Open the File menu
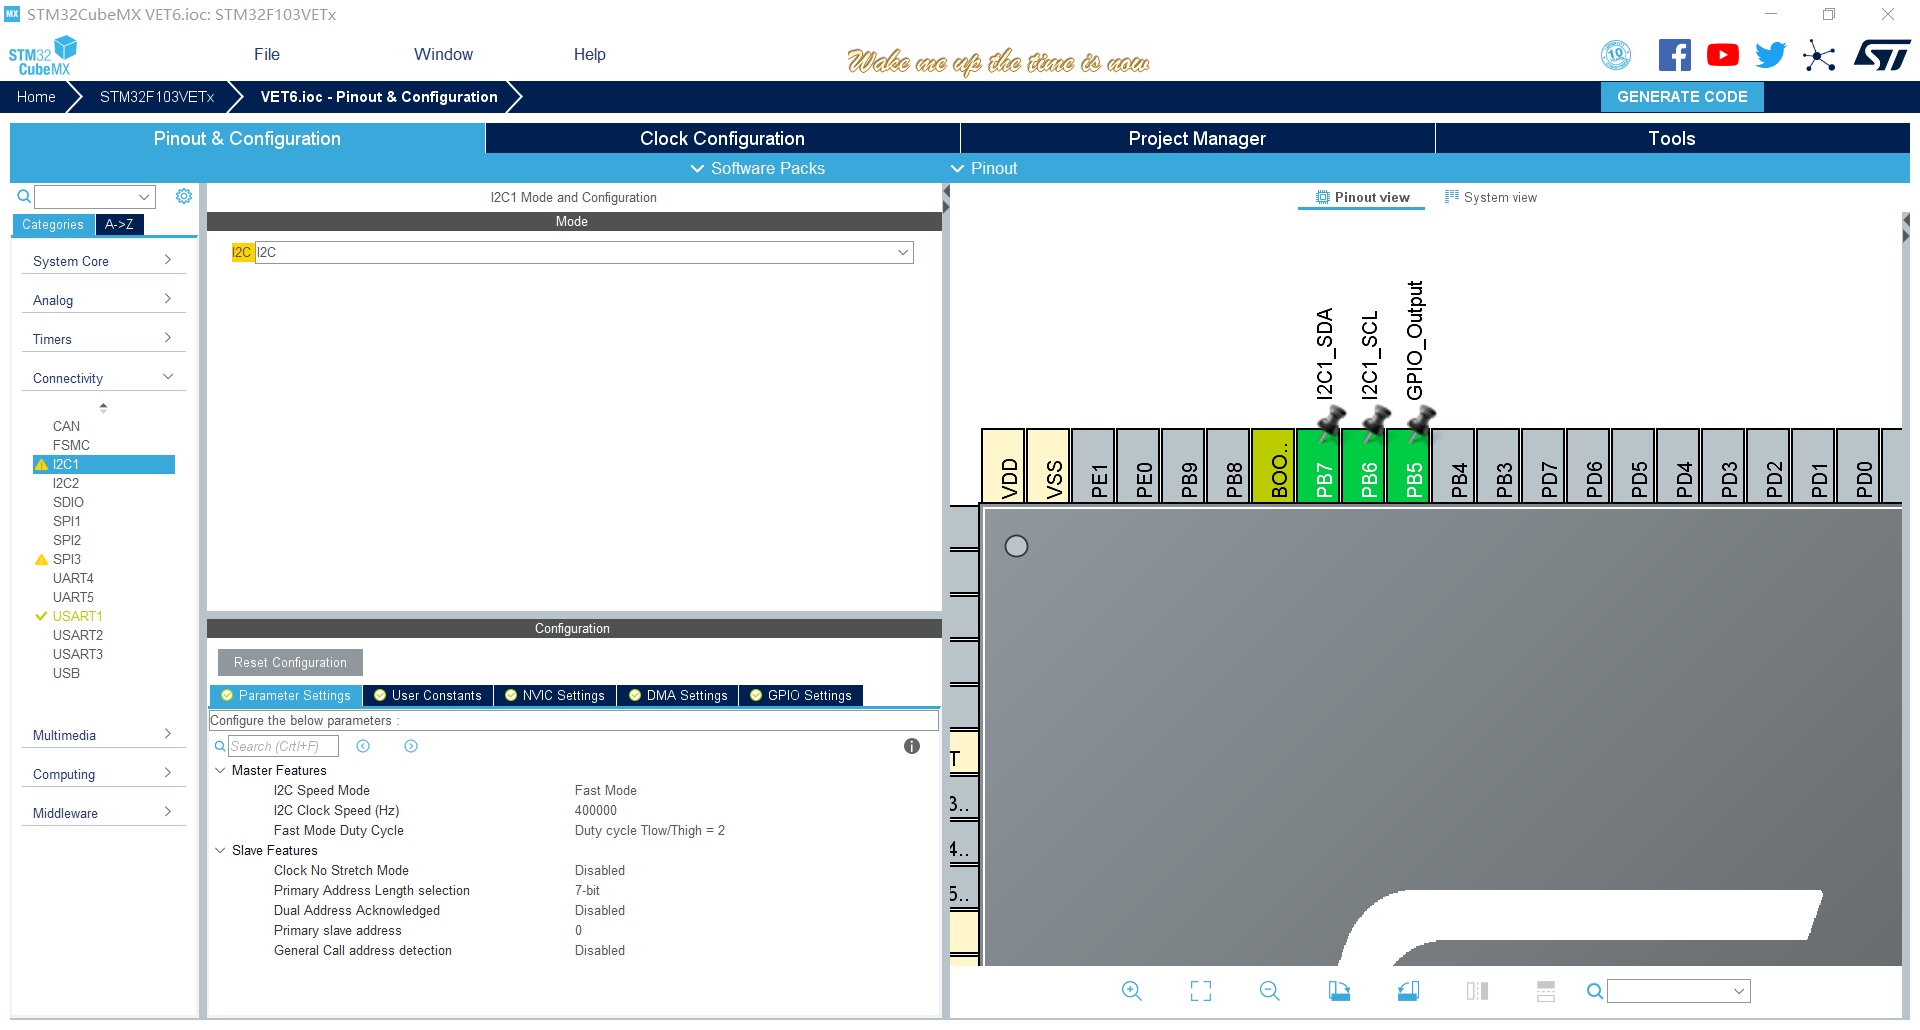This screenshot has height=1030, width=1920. pos(267,54)
